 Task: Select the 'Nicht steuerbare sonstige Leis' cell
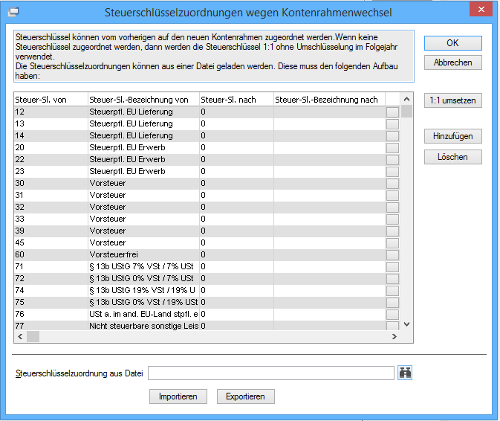pos(144,326)
